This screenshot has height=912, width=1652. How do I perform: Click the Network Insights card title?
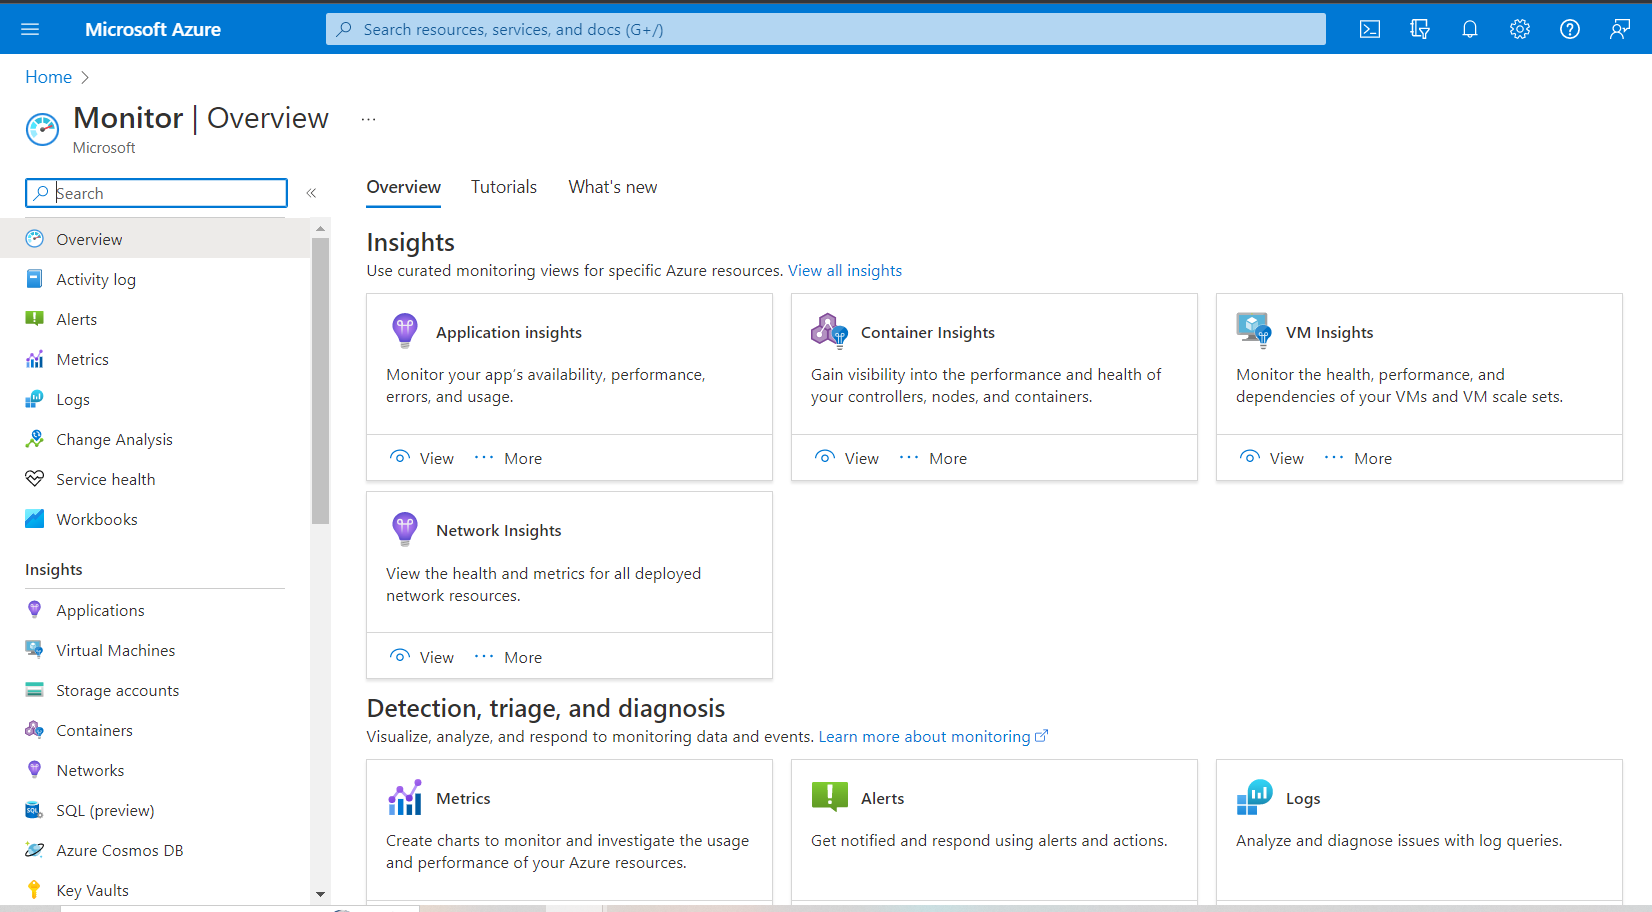pyautogui.click(x=499, y=530)
